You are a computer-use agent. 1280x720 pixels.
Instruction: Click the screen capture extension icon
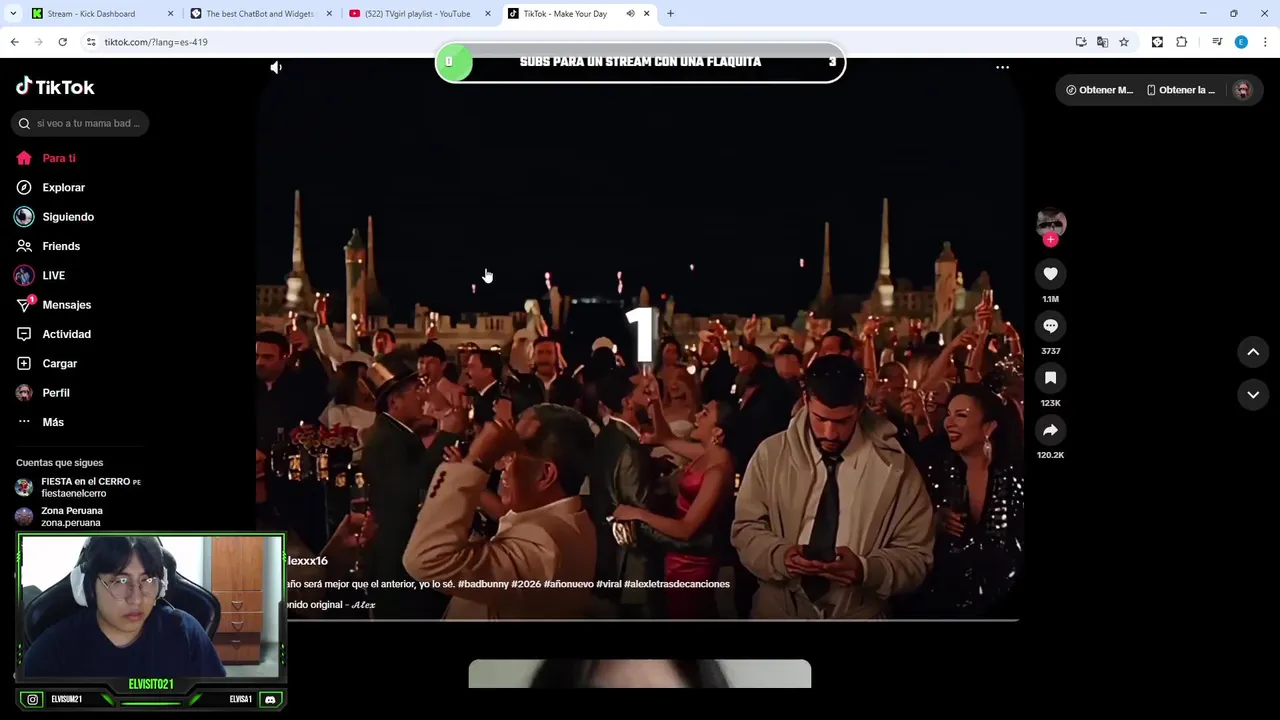[1157, 42]
